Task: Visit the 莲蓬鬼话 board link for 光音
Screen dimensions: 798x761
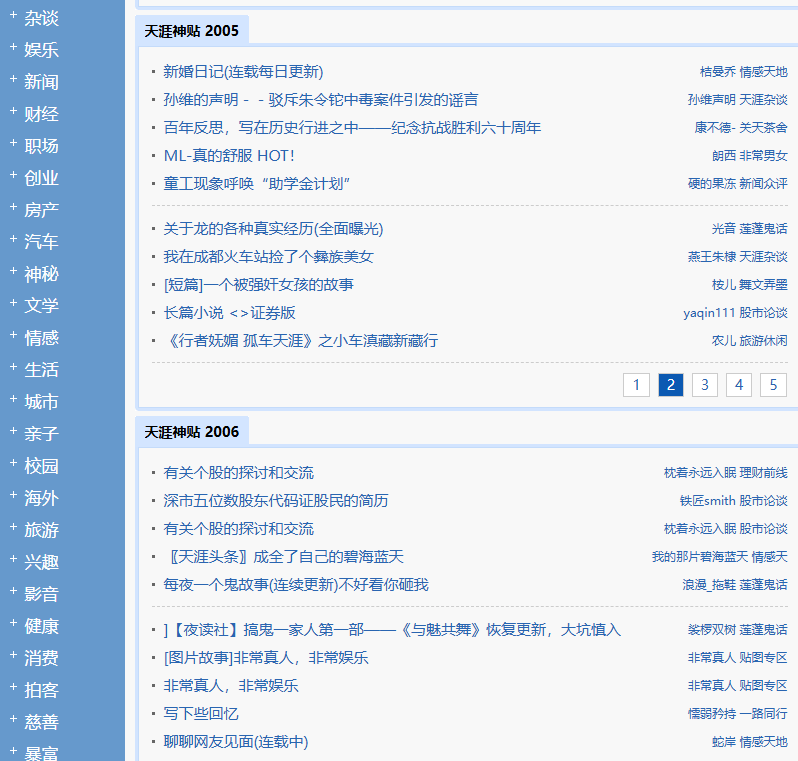Action: pyautogui.click(x=763, y=229)
